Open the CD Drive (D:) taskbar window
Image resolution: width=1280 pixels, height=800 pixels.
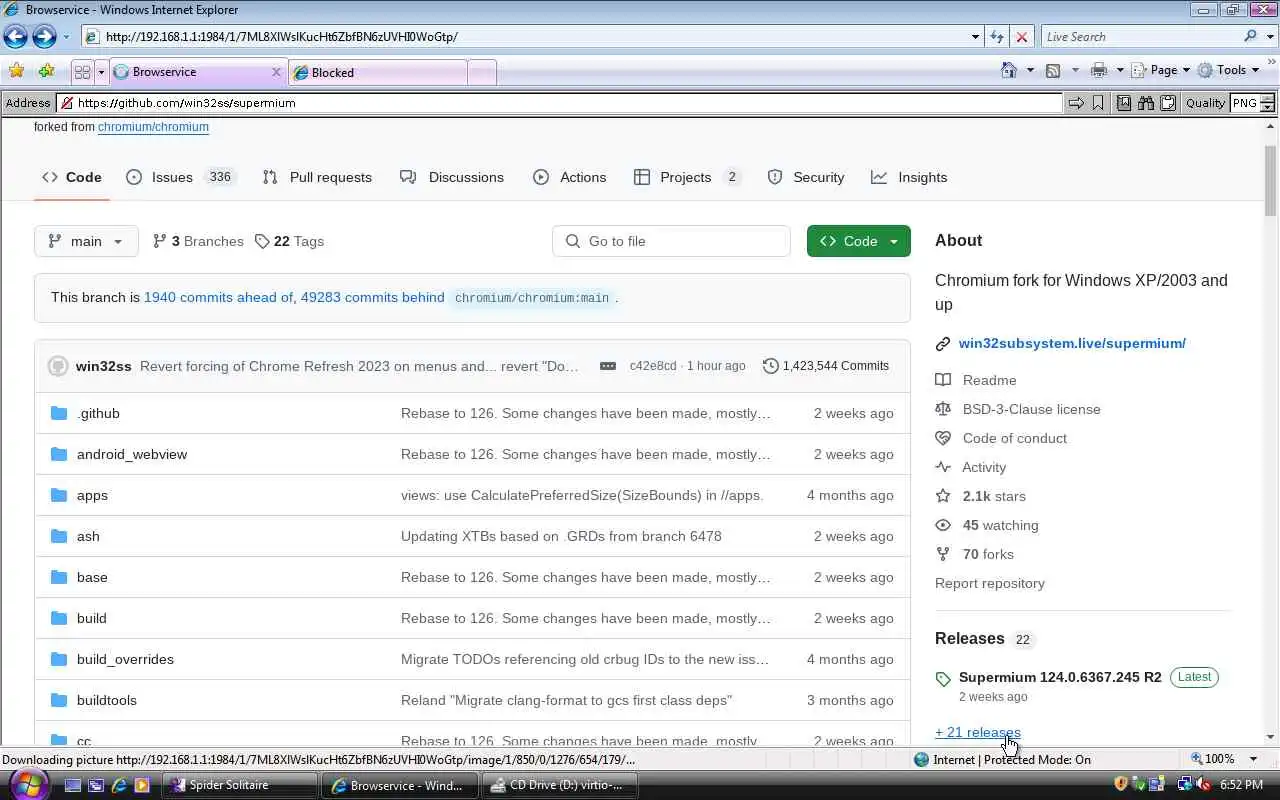click(x=558, y=785)
